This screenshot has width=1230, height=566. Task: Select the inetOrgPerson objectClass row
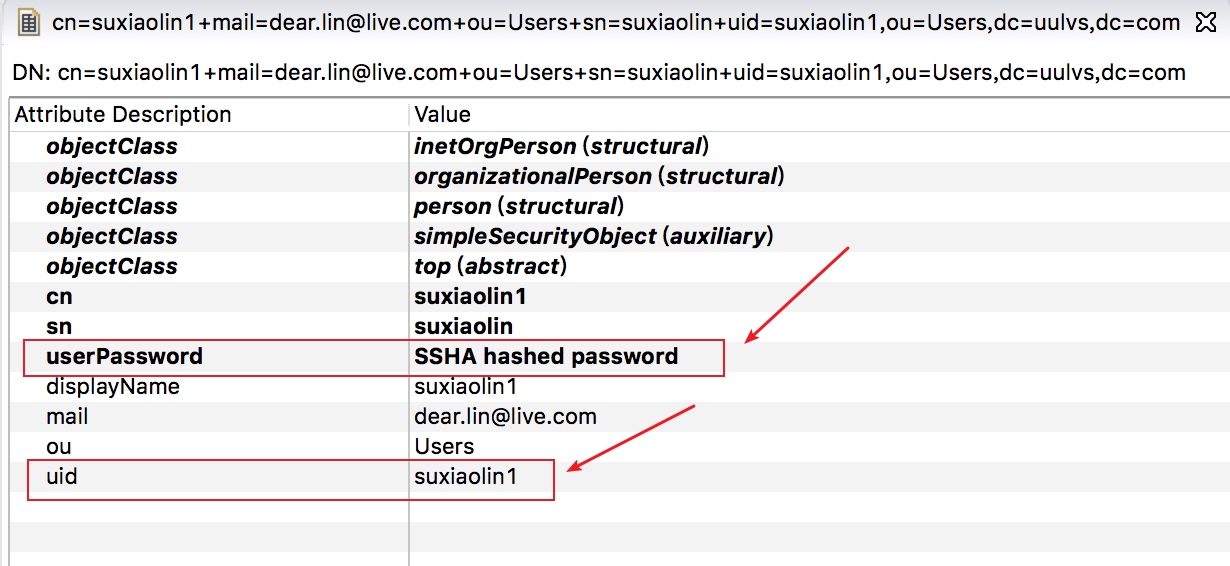coord(619,146)
